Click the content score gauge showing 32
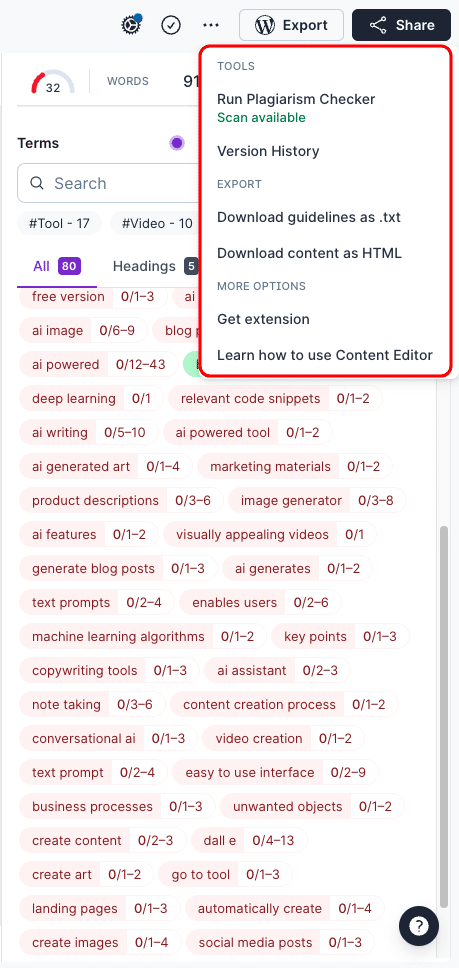Screen dimensions: 459x968 pos(53,82)
